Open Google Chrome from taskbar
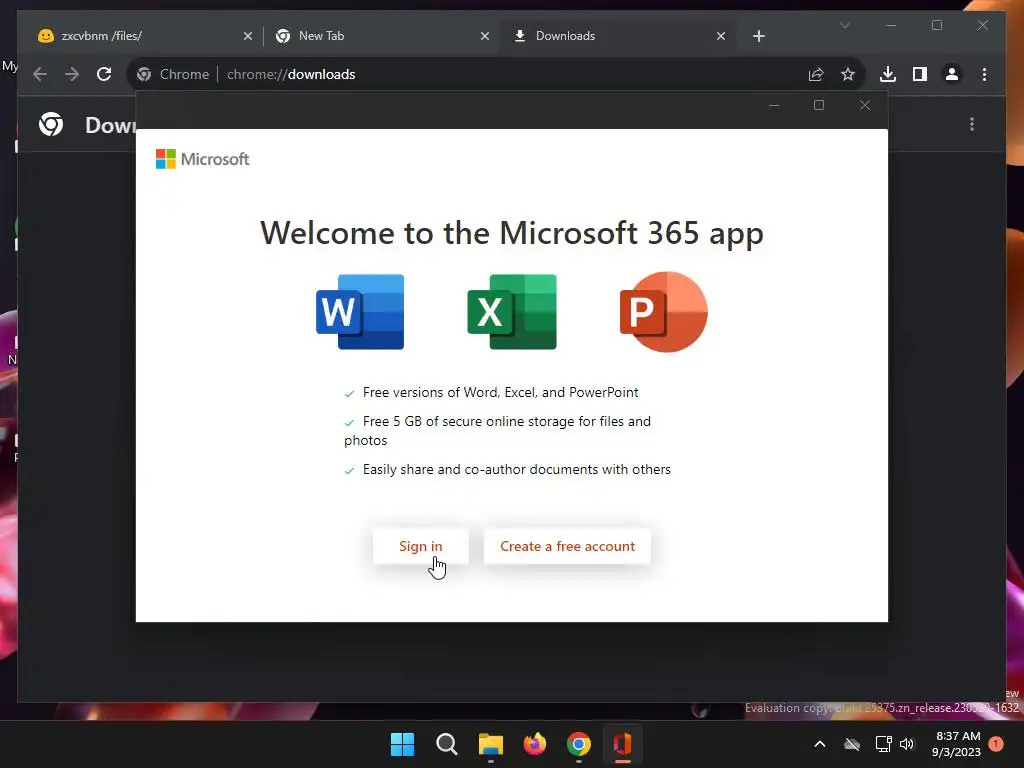This screenshot has width=1024, height=768. click(579, 744)
